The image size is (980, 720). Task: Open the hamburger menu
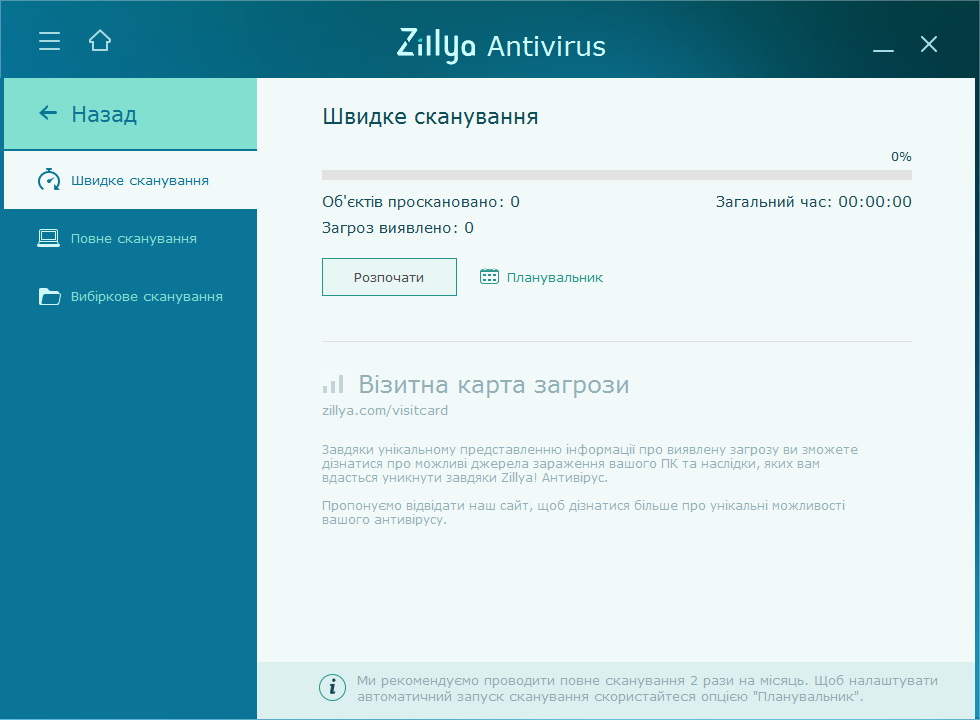pyautogui.click(x=49, y=41)
